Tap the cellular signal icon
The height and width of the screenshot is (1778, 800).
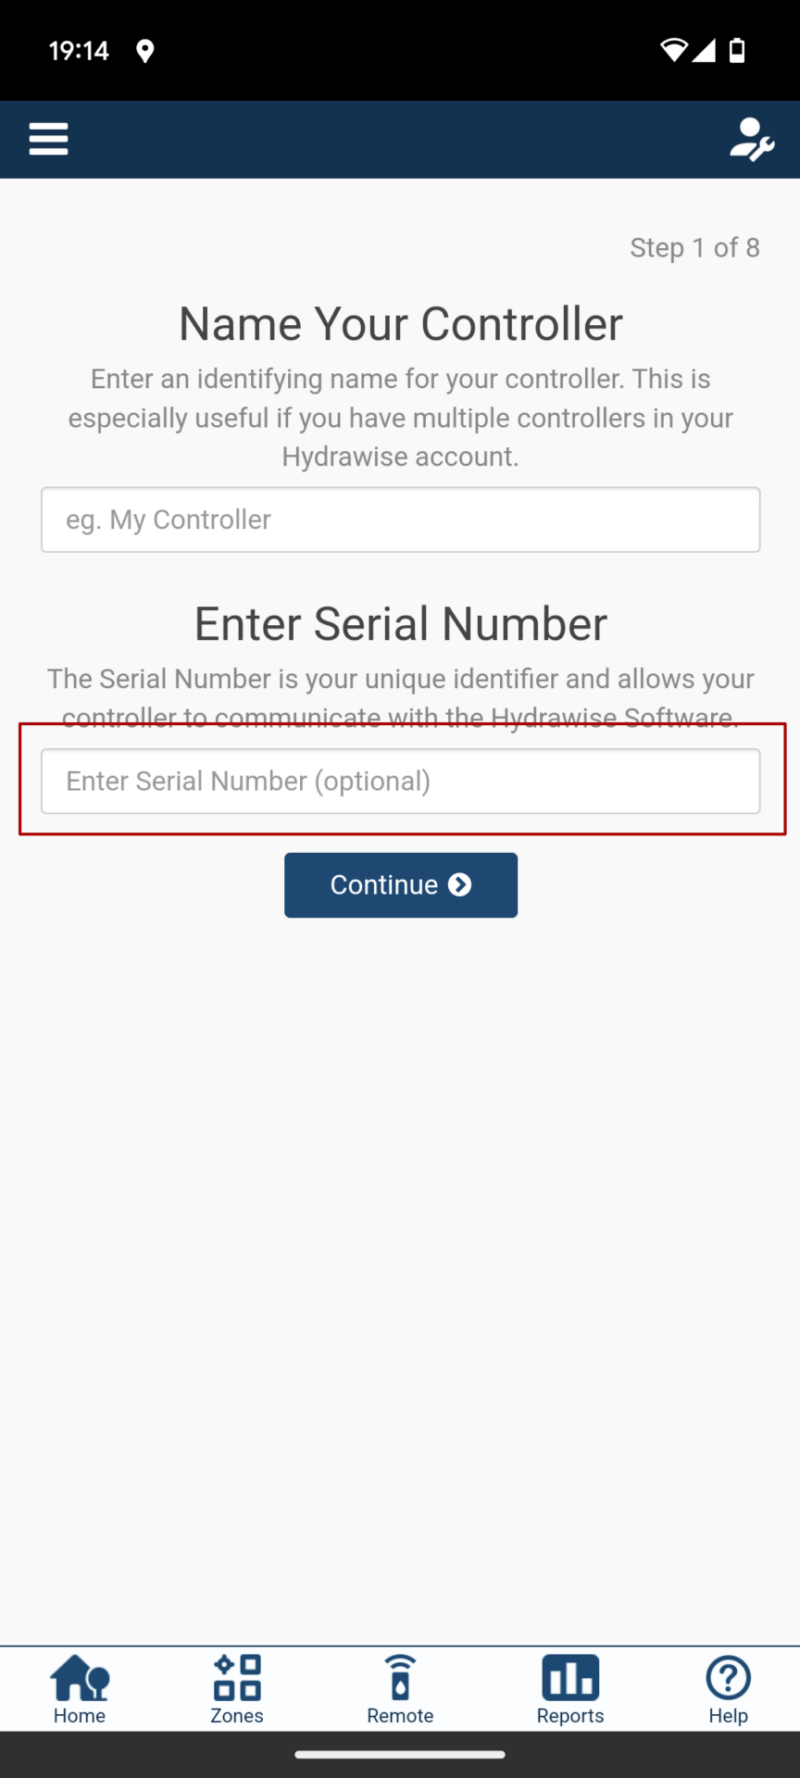(x=705, y=50)
